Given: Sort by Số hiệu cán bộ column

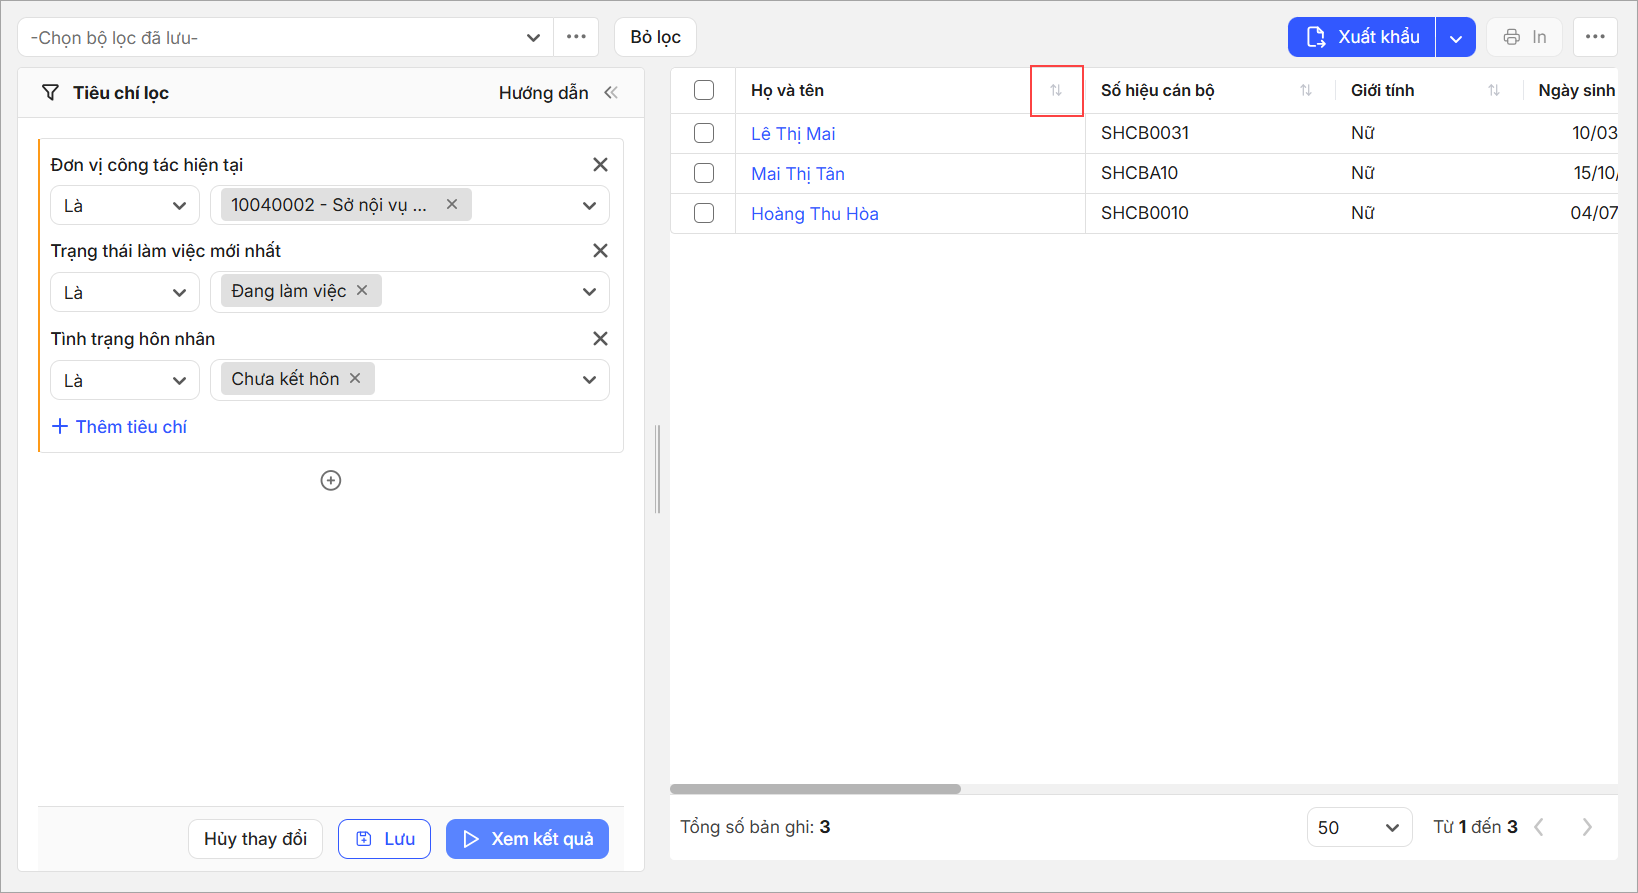Looking at the screenshot, I should tap(1305, 91).
